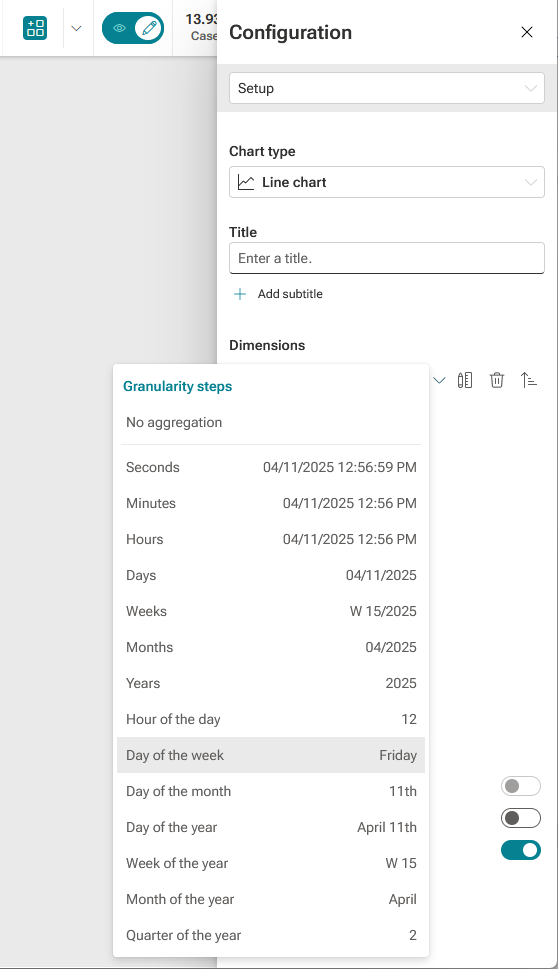
Task: Choose Month of the year option
Action: pyautogui.click(x=271, y=899)
